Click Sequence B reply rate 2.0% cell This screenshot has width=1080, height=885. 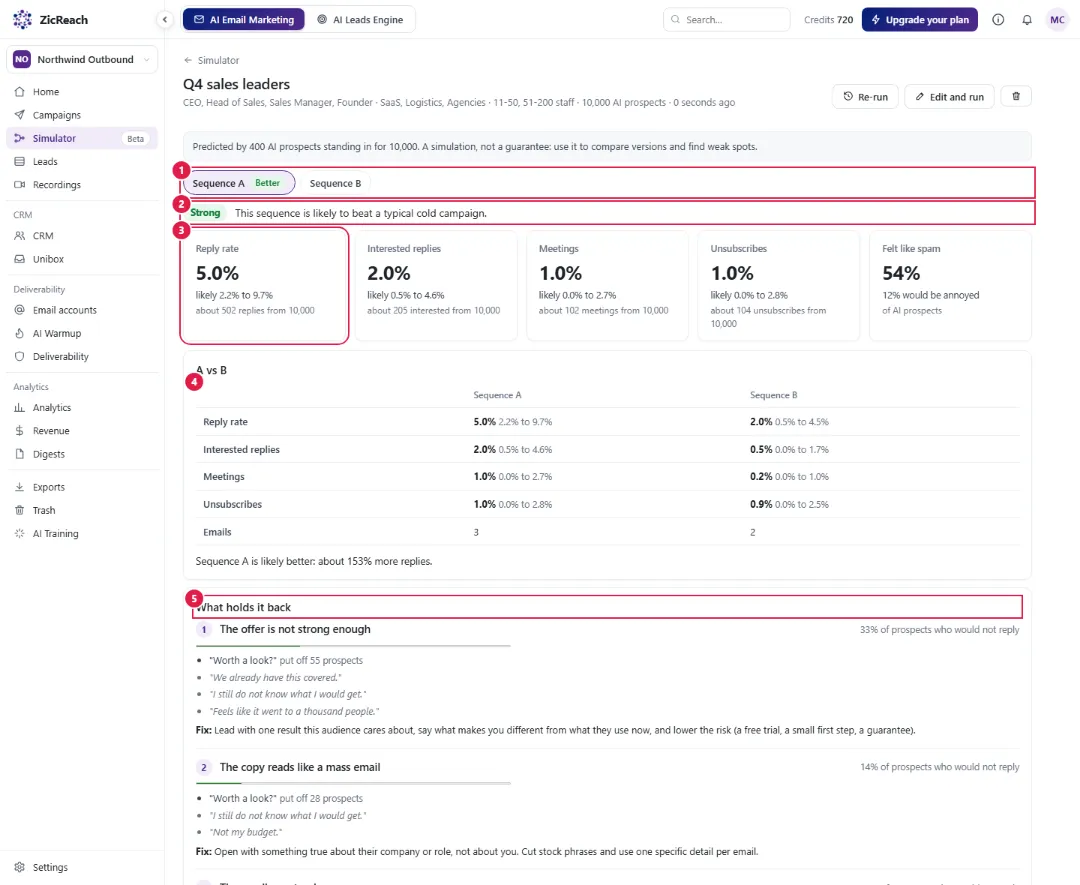pos(789,421)
